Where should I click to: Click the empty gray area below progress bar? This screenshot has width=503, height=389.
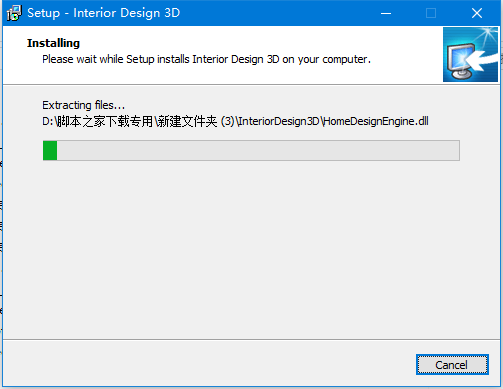251,250
